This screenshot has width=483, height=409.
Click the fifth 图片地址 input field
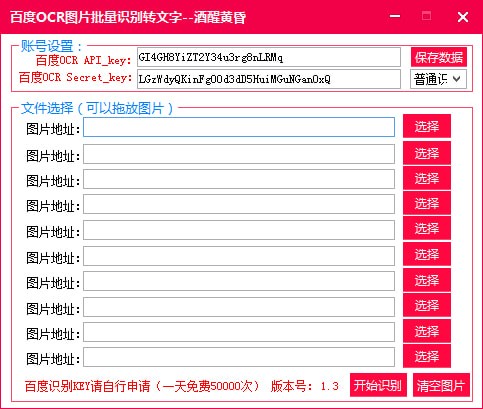pyautogui.click(x=239, y=230)
